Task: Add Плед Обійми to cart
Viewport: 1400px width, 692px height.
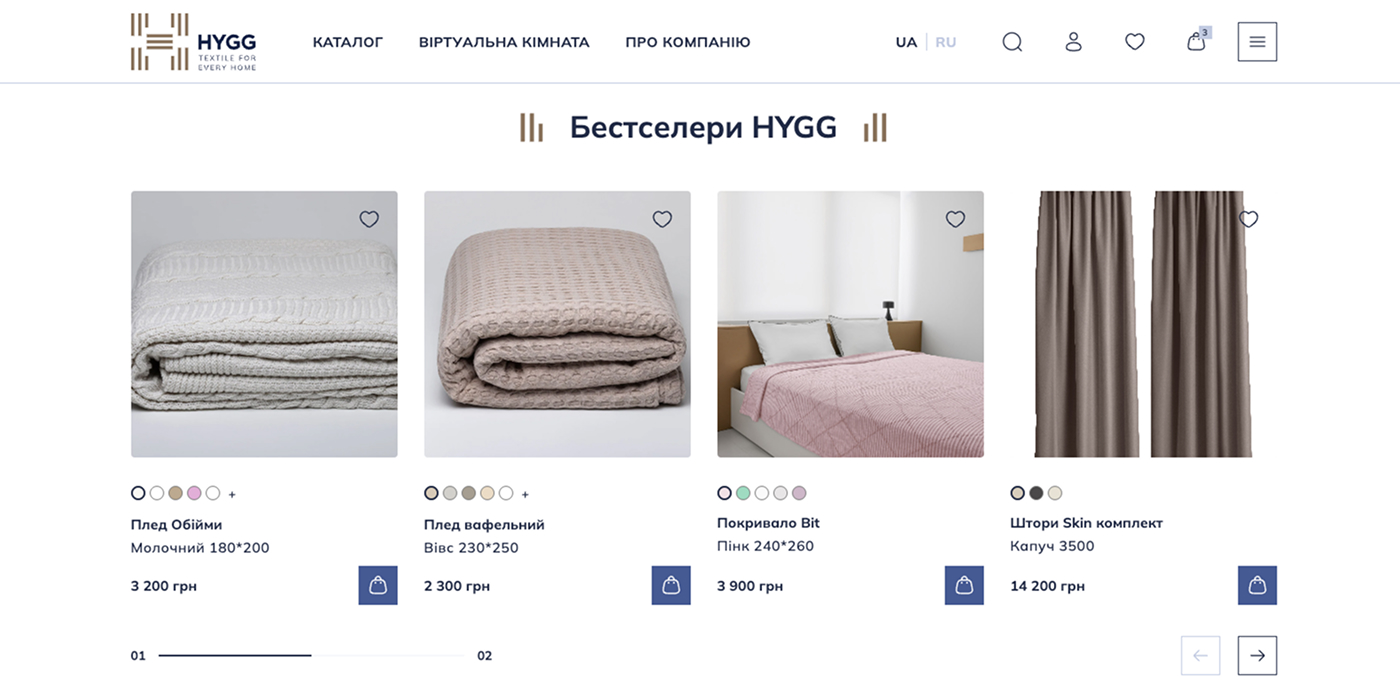Action: 378,585
